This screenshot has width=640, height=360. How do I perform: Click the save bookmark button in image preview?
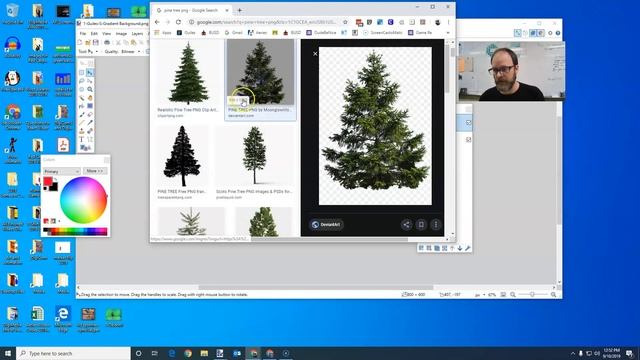pyautogui.click(x=421, y=224)
